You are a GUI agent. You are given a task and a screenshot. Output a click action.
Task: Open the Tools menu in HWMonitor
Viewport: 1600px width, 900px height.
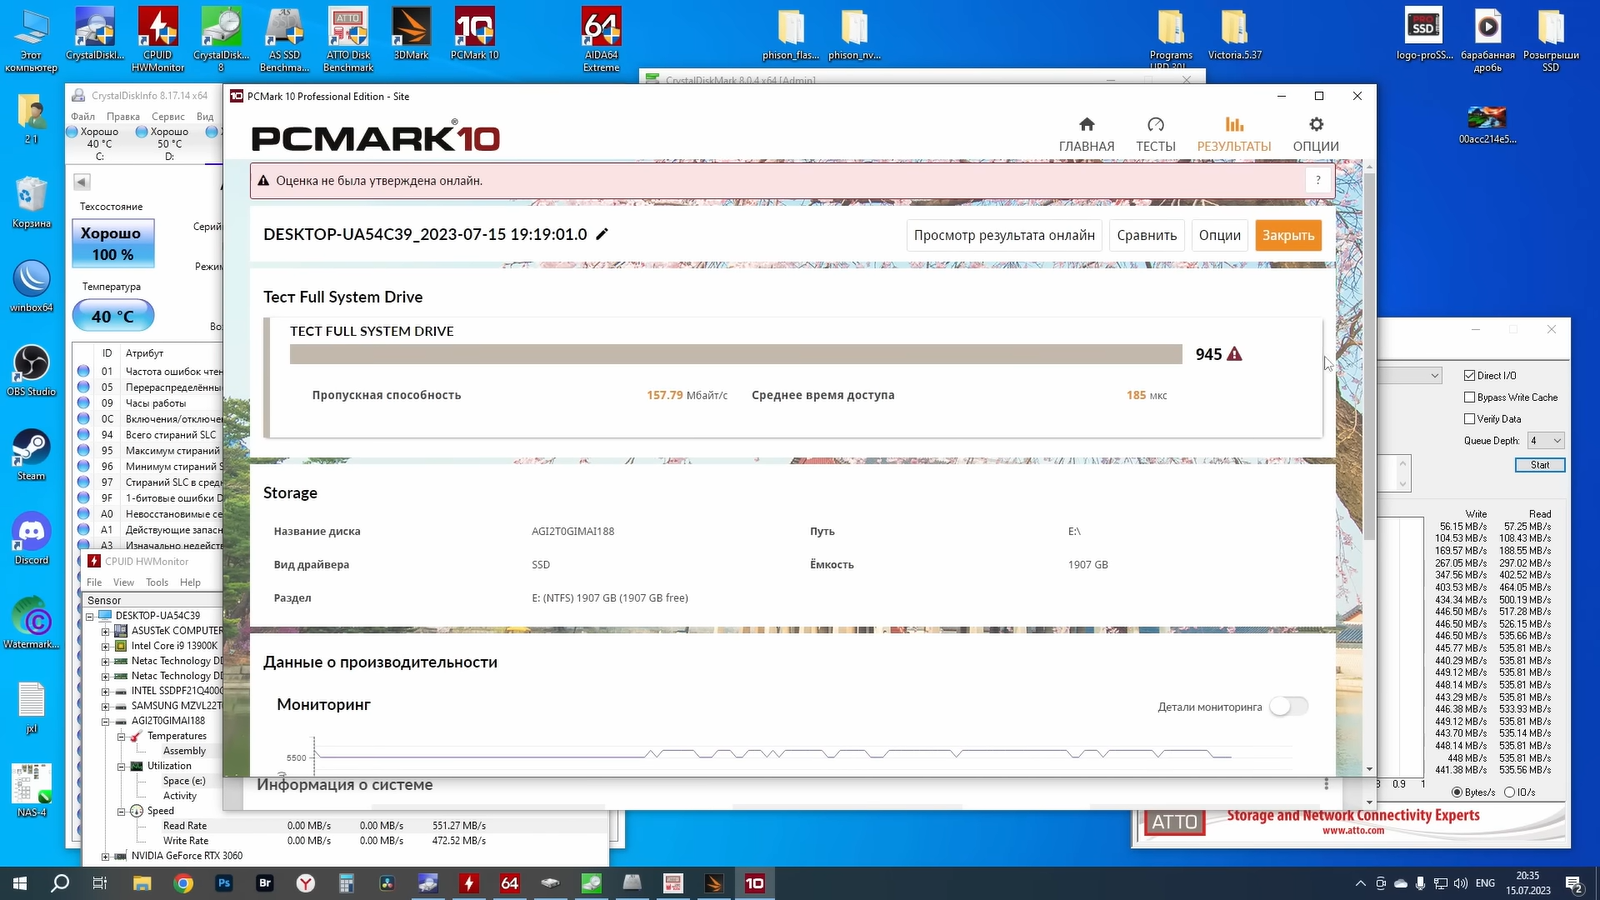click(x=157, y=582)
